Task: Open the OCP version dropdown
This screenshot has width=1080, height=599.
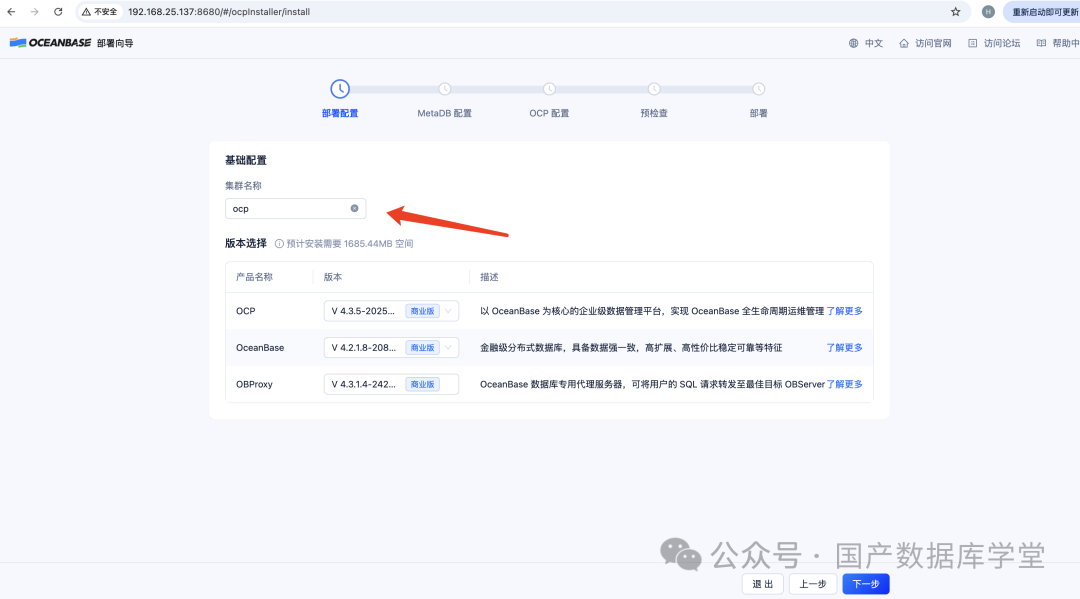Action: (x=391, y=311)
